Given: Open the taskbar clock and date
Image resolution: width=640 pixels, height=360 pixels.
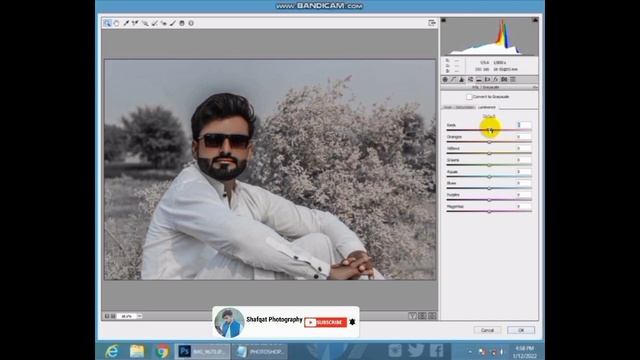Looking at the screenshot, I should click(x=524, y=352).
